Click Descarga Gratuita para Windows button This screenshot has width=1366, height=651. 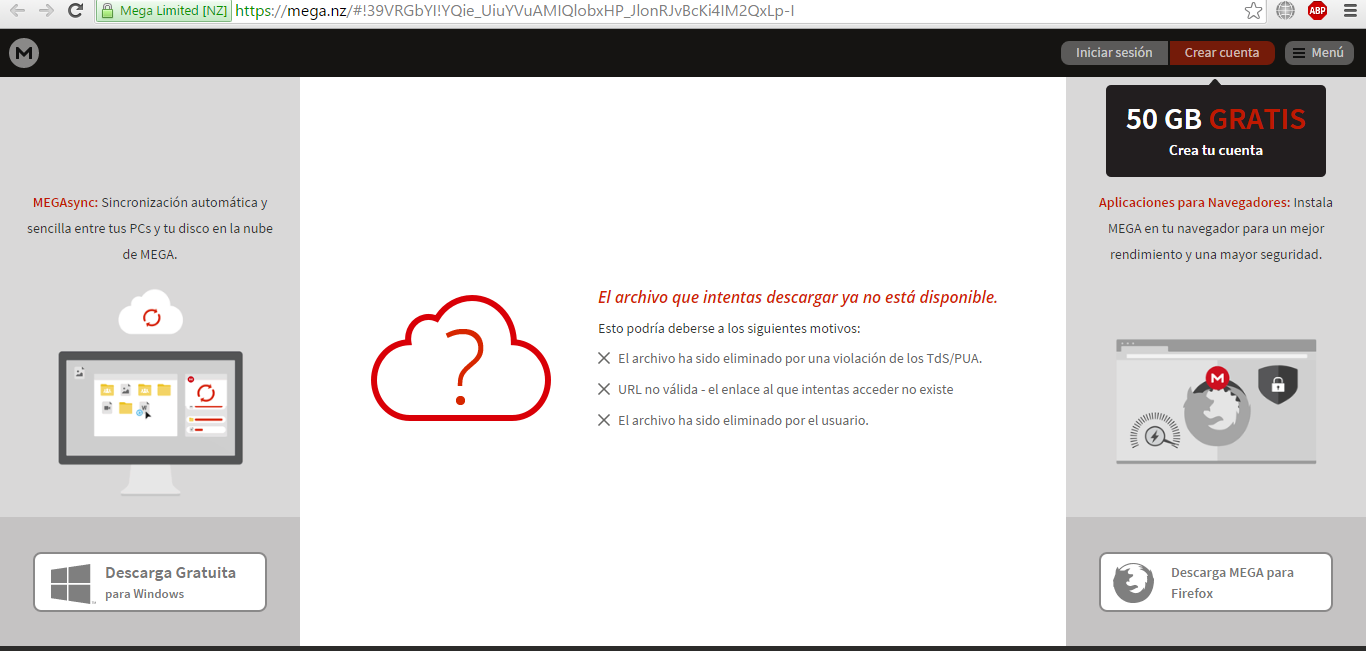pyautogui.click(x=150, y=582)
